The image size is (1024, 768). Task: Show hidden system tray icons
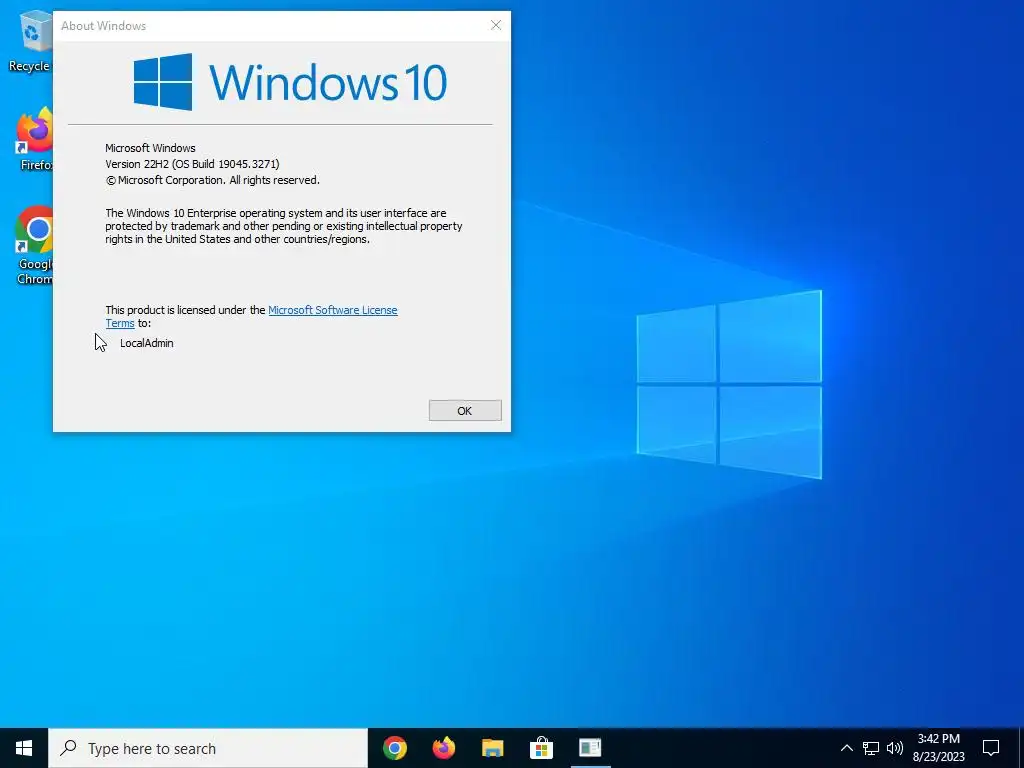coord(846,748)
